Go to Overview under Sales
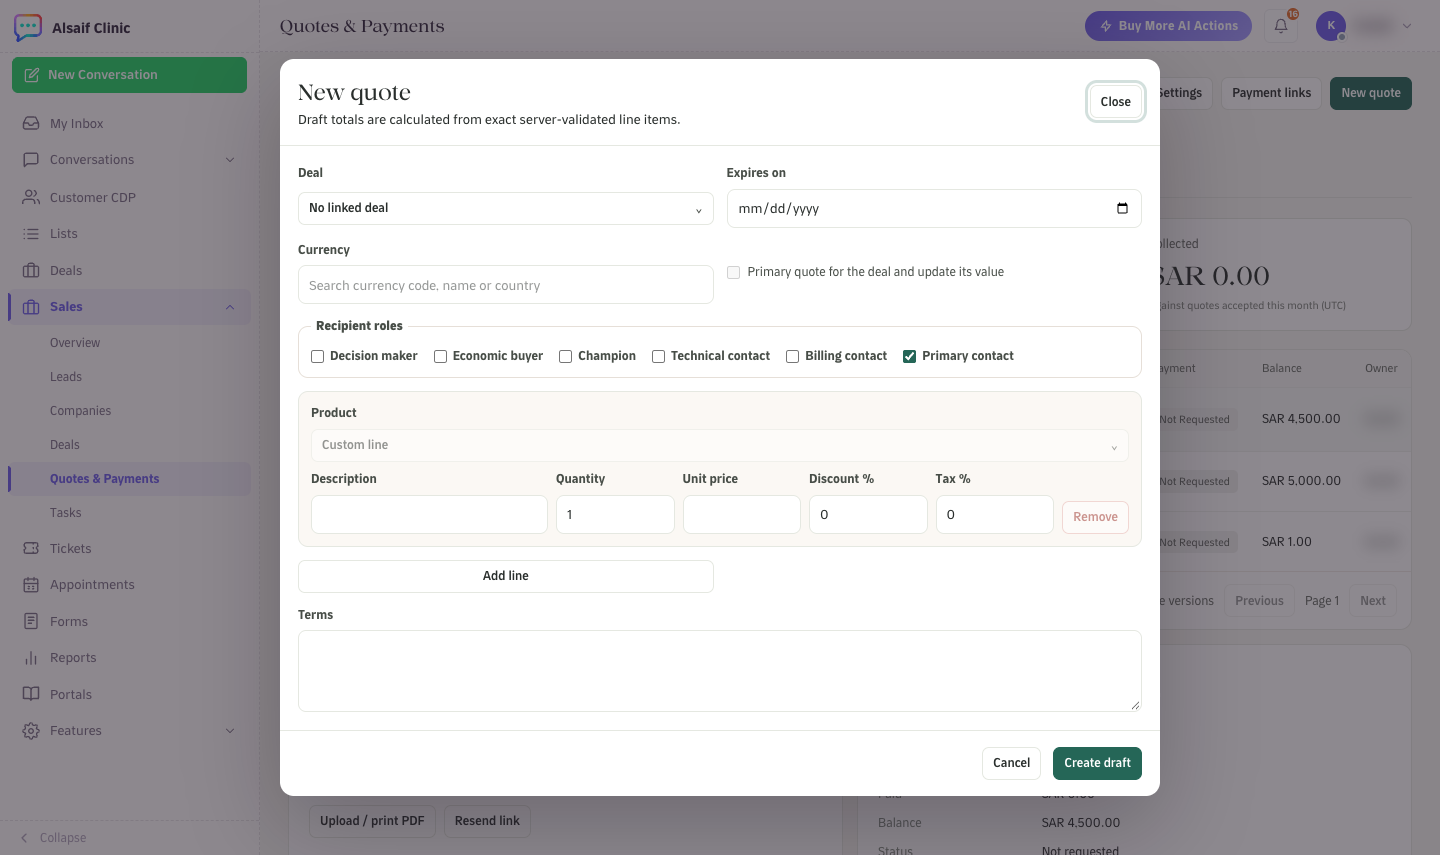 (x=75, y=343)
